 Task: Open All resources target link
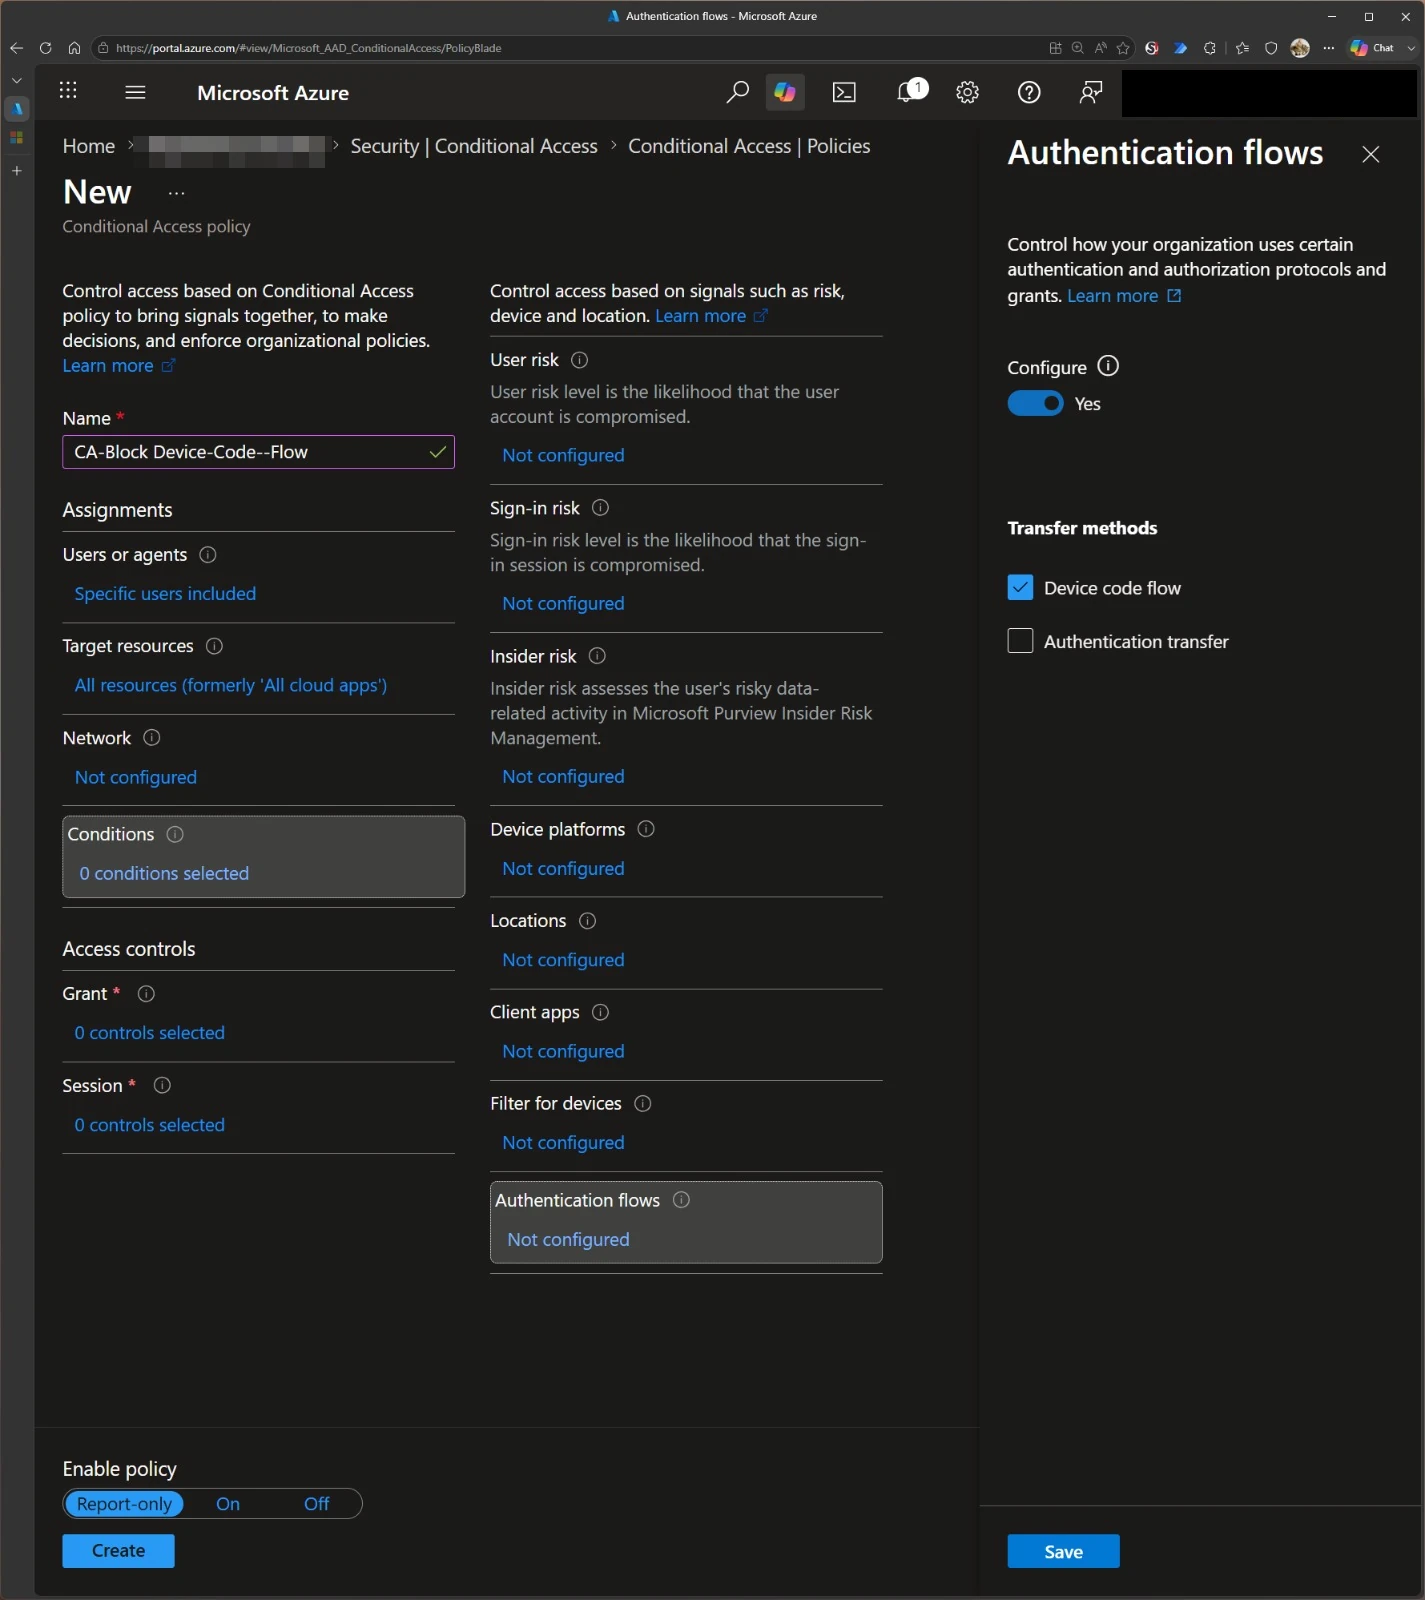[x=231, y=686]
